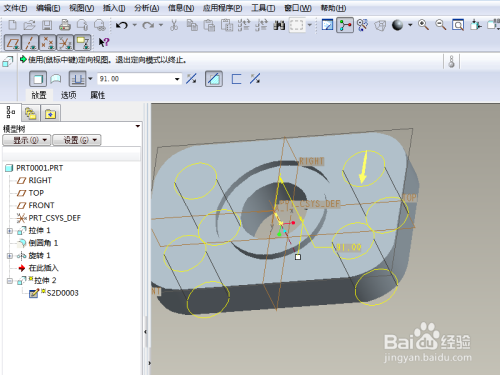The height and width of the screenshot is (375, 500).
Task: Open the What's This help pointer
Action: 104,42
